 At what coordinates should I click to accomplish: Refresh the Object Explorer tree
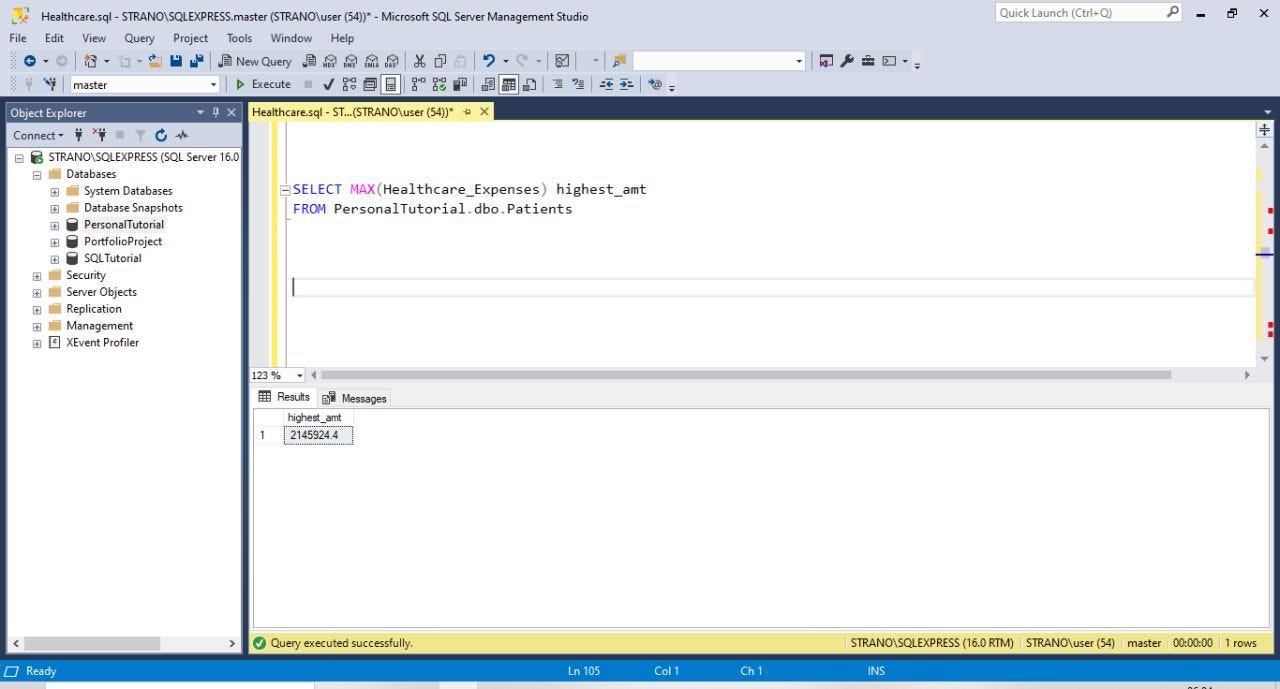(x=160, y=135)
